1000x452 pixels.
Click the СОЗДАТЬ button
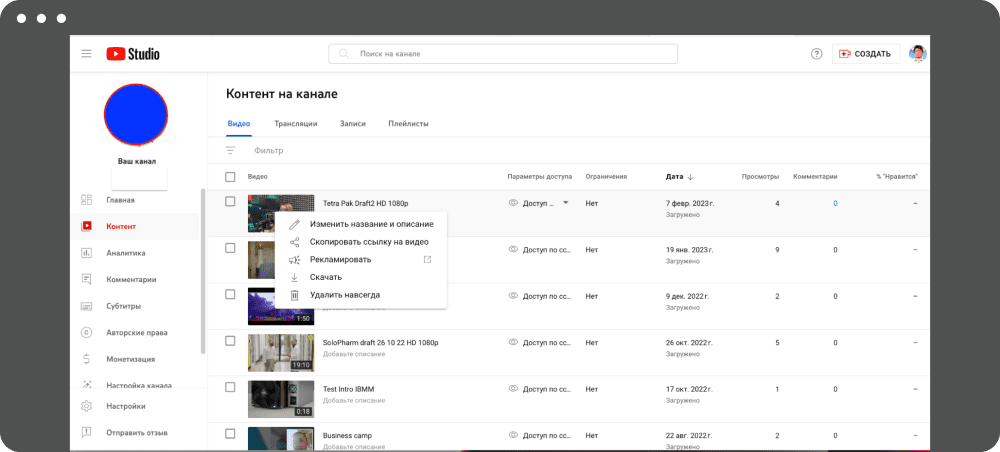coord(865,54)
